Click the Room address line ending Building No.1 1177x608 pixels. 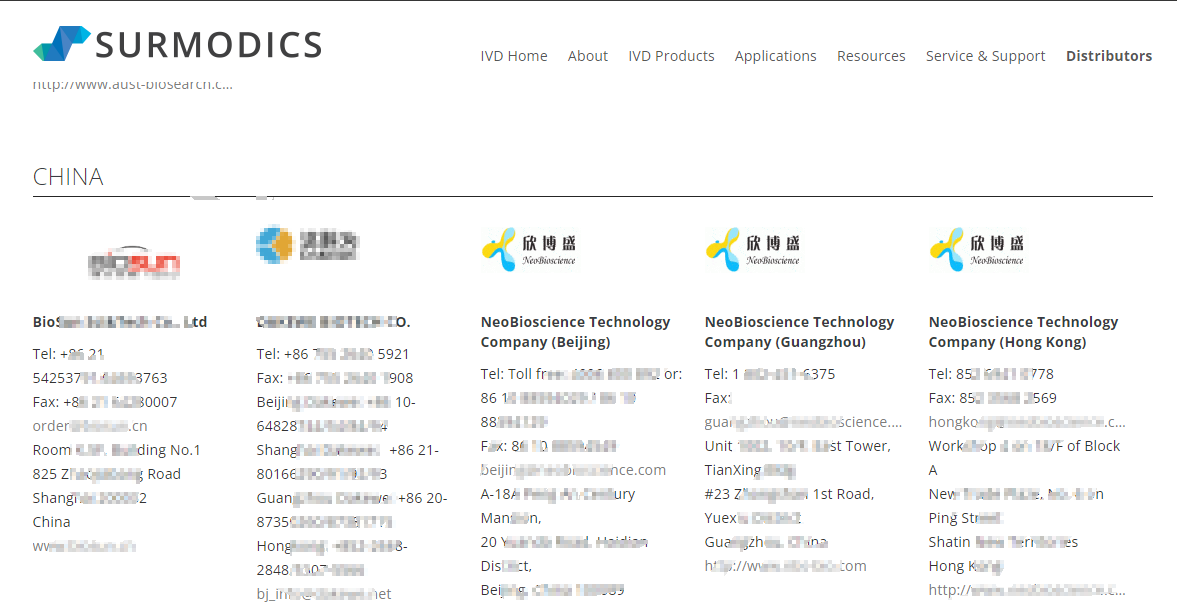(x=117, y=450)
